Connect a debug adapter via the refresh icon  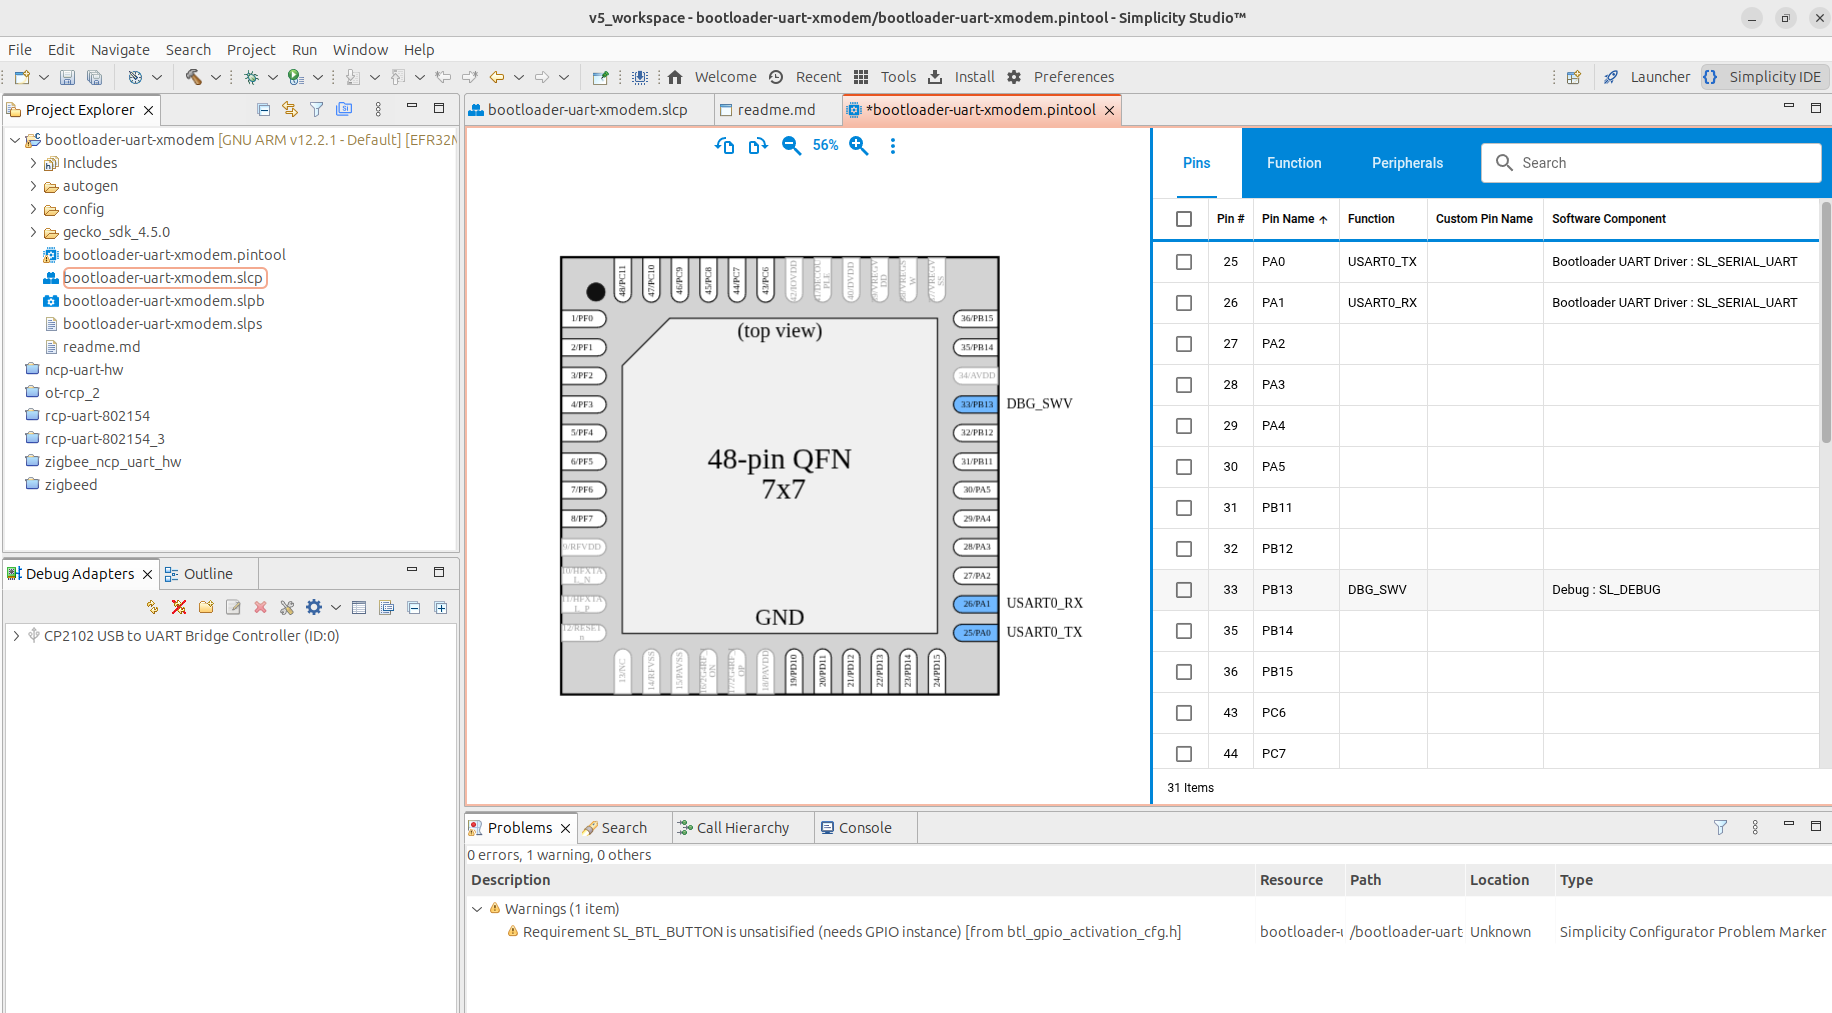152,607
